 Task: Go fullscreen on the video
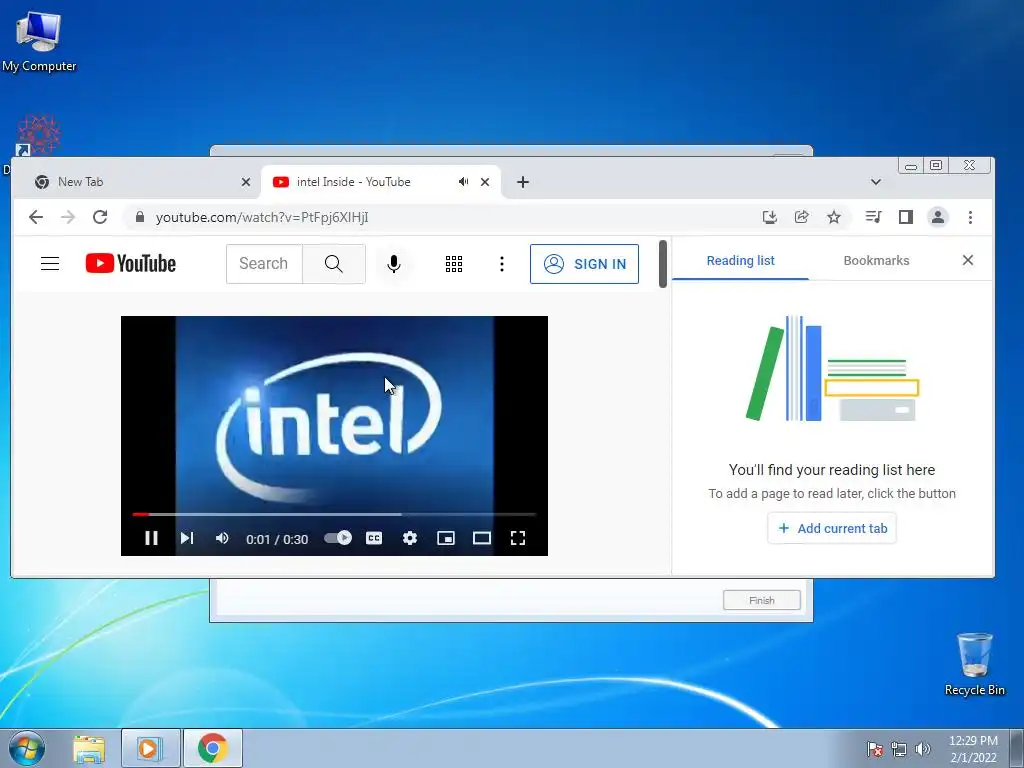tap(518, 538)
